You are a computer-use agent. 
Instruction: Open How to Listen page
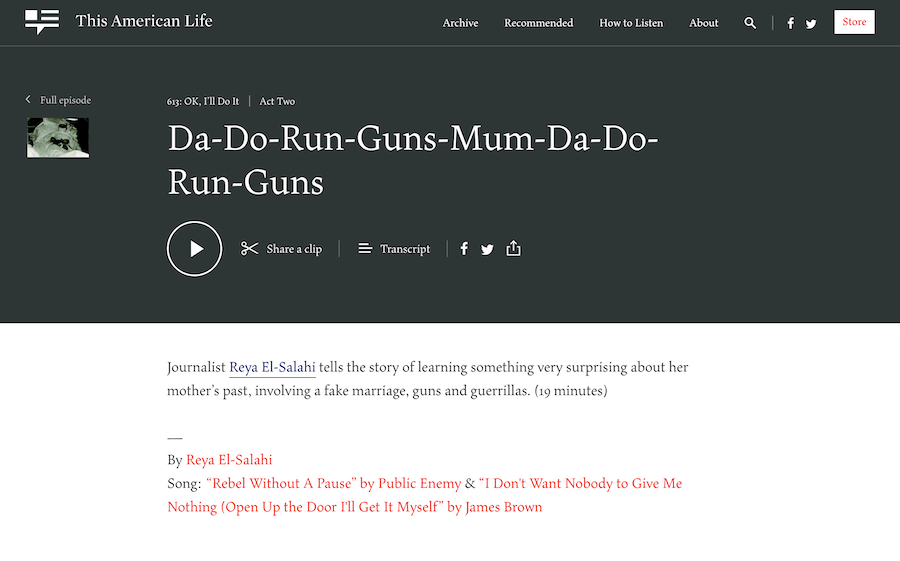[631, 23]
